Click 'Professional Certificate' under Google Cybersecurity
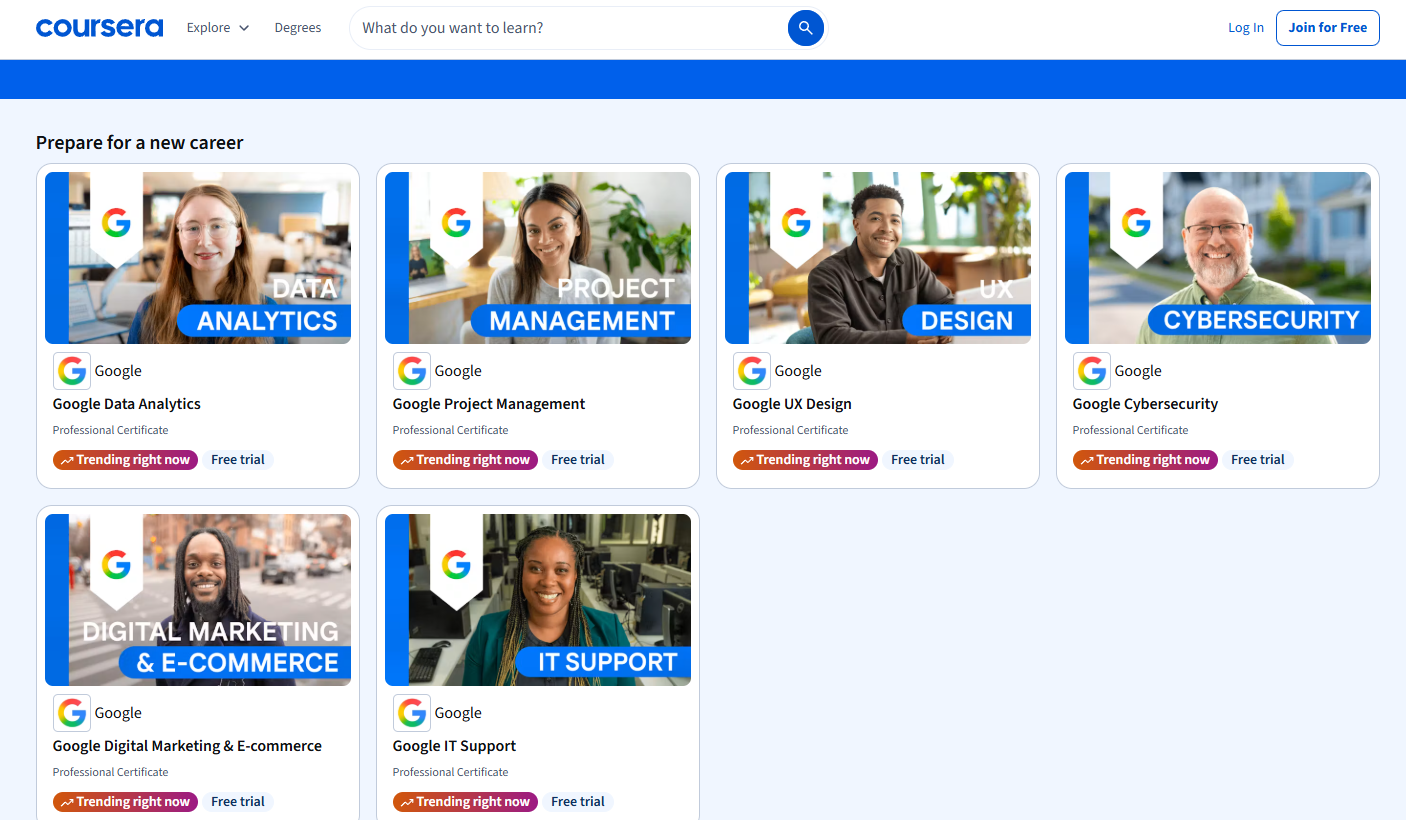 (x=1130, y=430)
